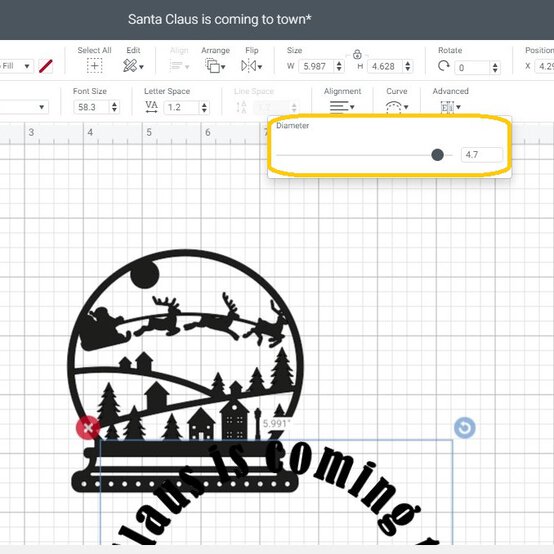Click the project title Santa Claus is coming to town
The width and height of the screenshot is (554, 554).
pos(219,19)
